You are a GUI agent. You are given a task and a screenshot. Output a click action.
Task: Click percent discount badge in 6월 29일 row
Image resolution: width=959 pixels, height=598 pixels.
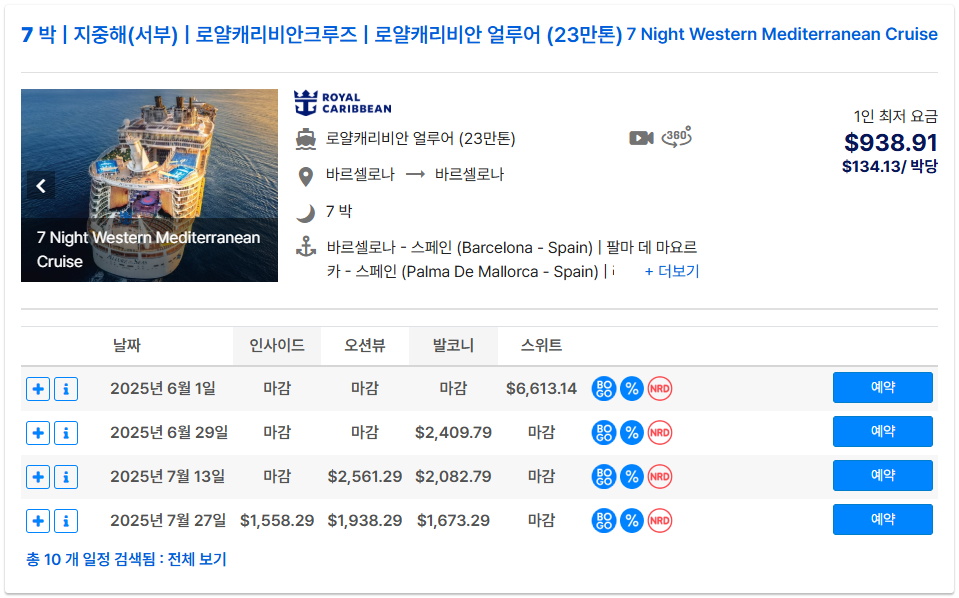coord(632,433)
